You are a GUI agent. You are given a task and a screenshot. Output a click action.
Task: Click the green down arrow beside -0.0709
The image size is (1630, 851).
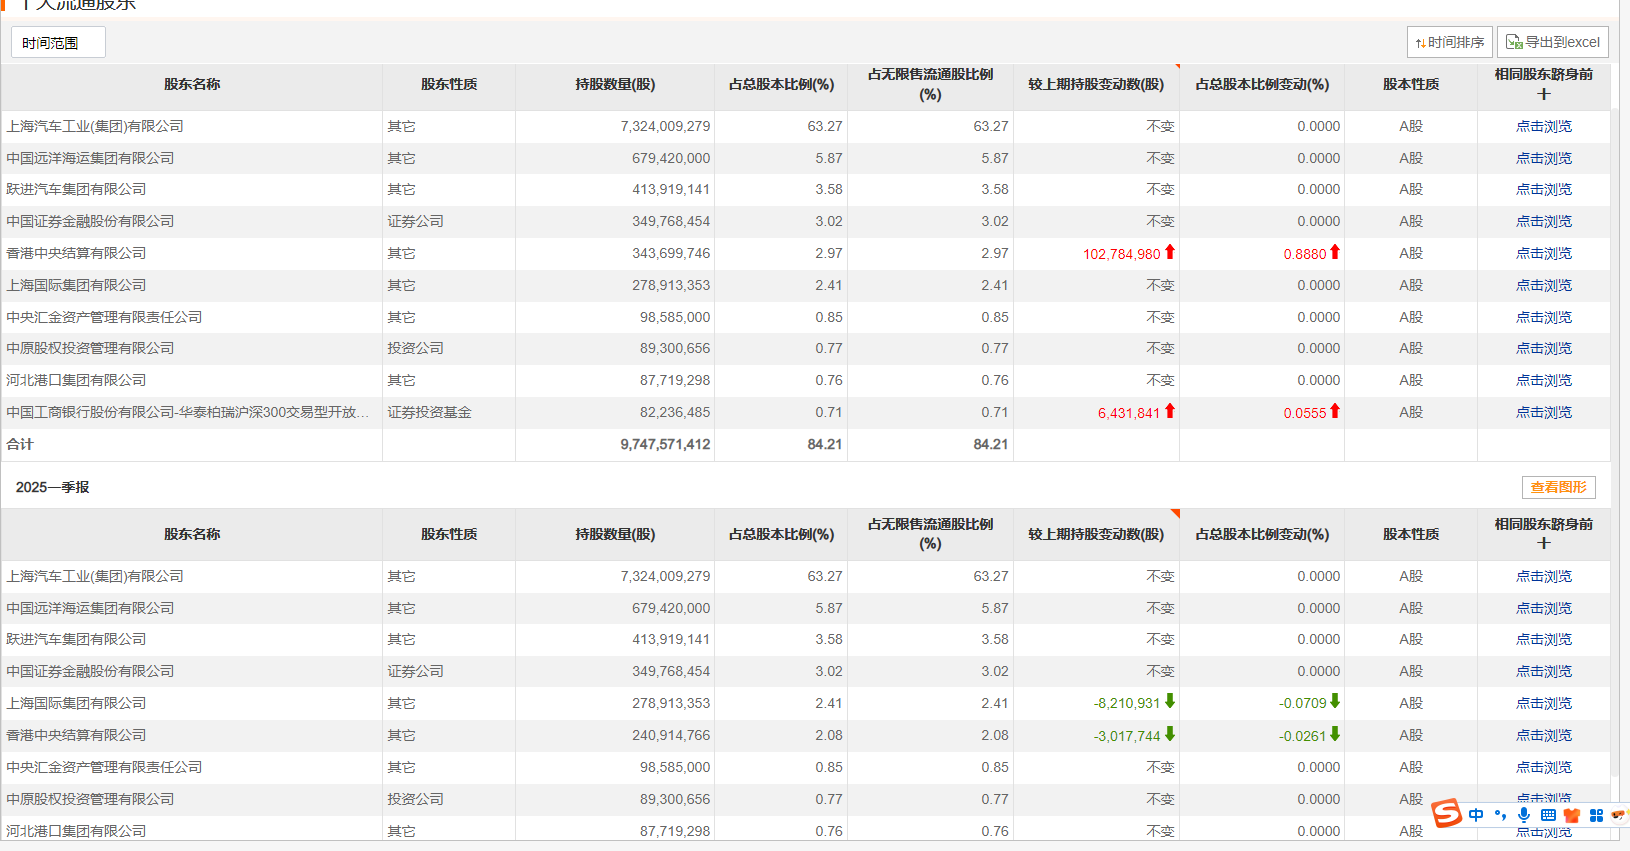point(1335,702)
